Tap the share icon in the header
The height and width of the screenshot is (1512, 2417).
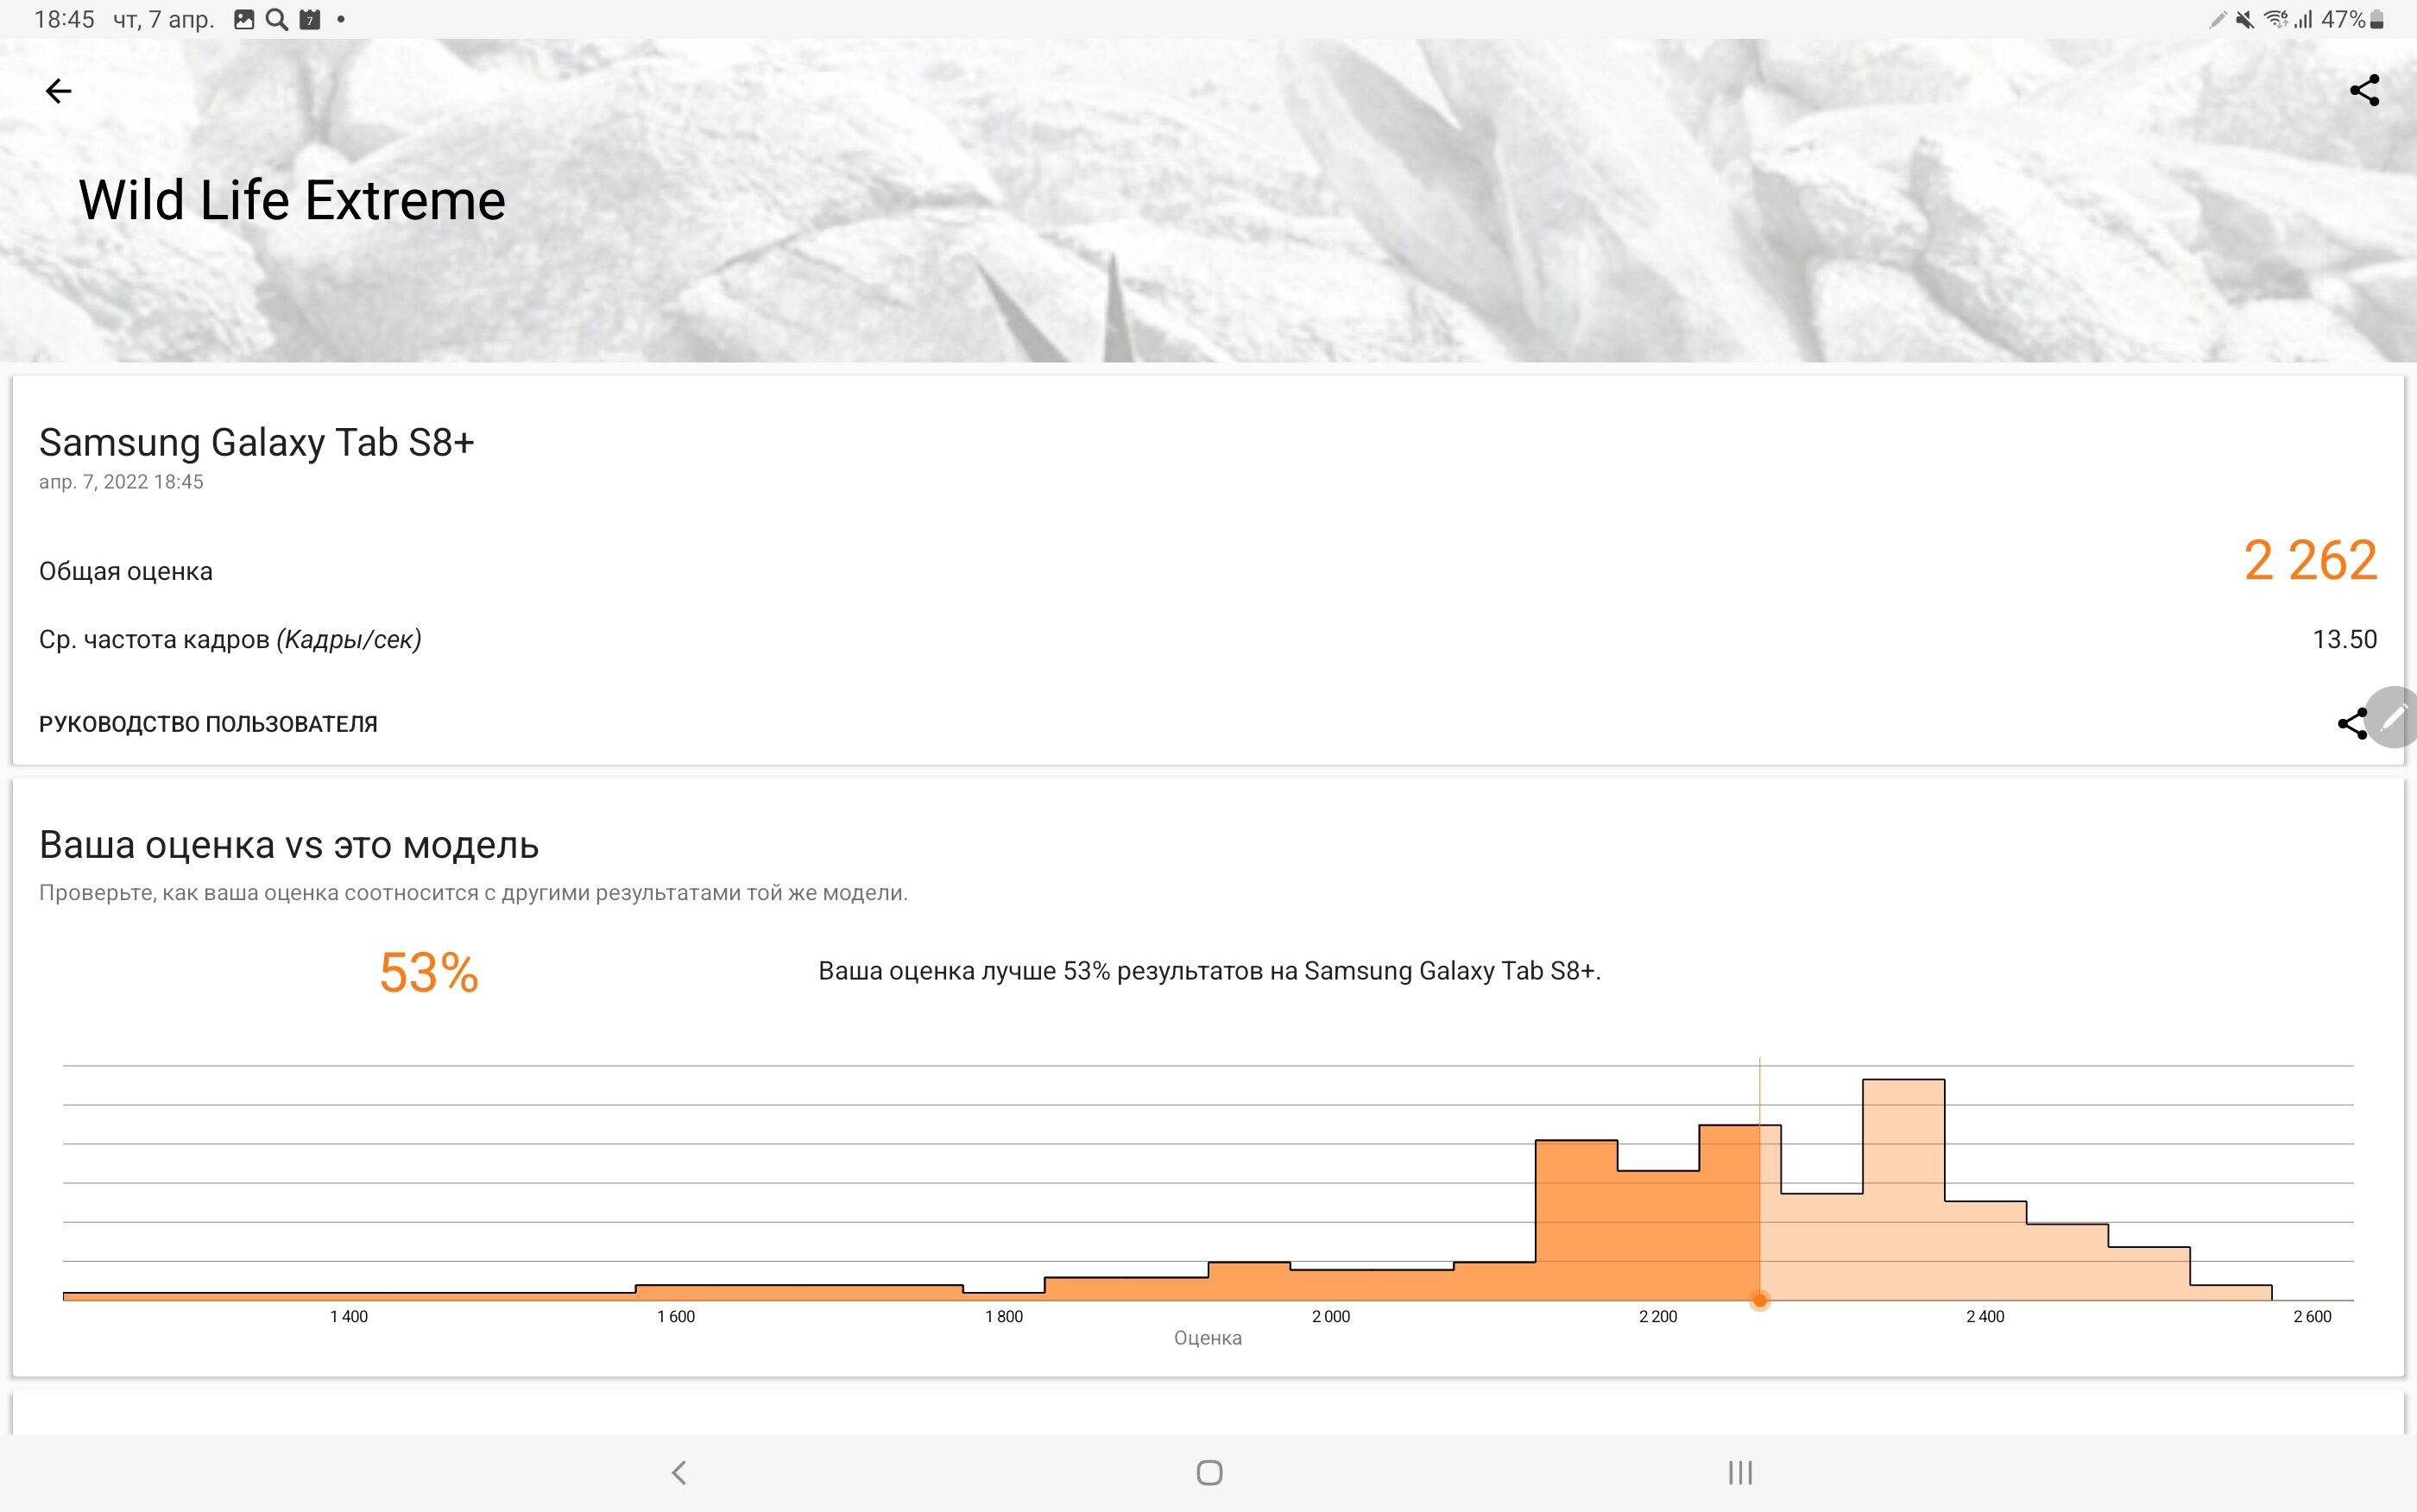[x=2364, y=90]
